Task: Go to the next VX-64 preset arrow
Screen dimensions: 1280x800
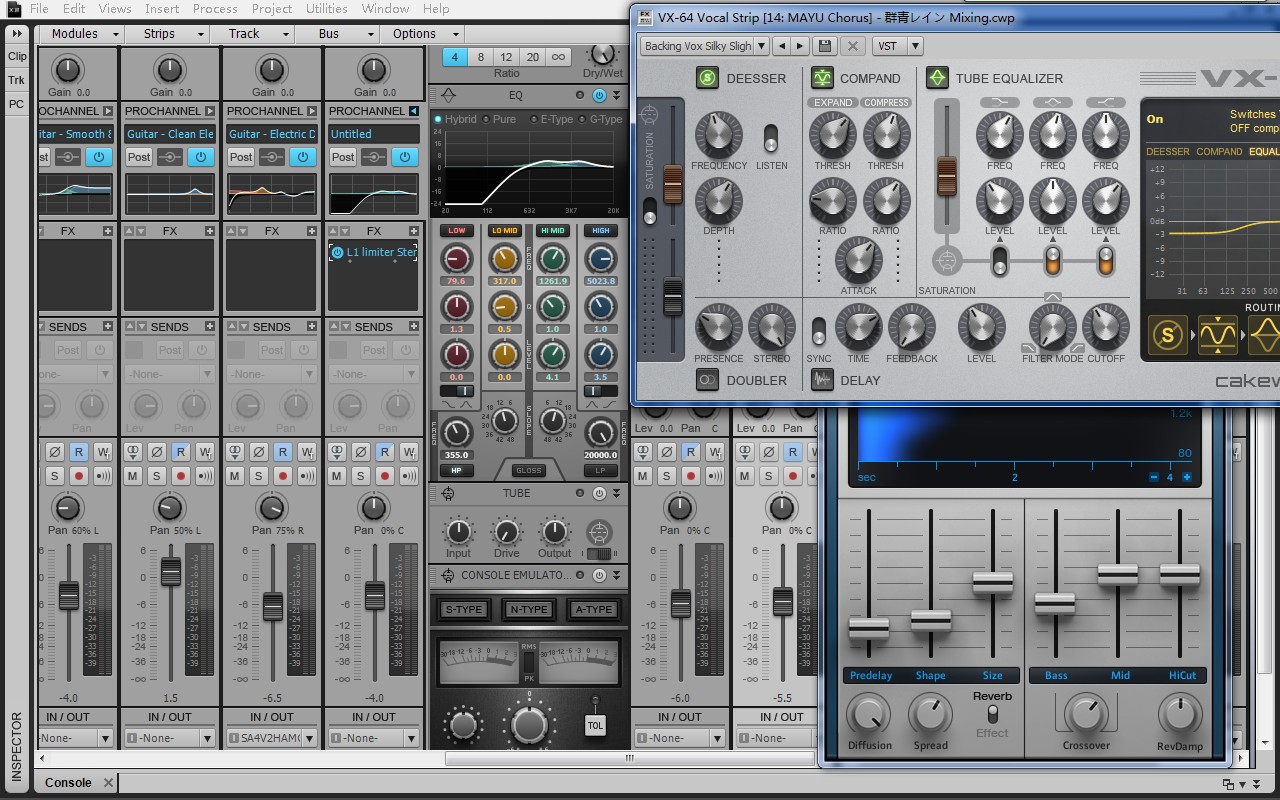Action: coord(800,46)
